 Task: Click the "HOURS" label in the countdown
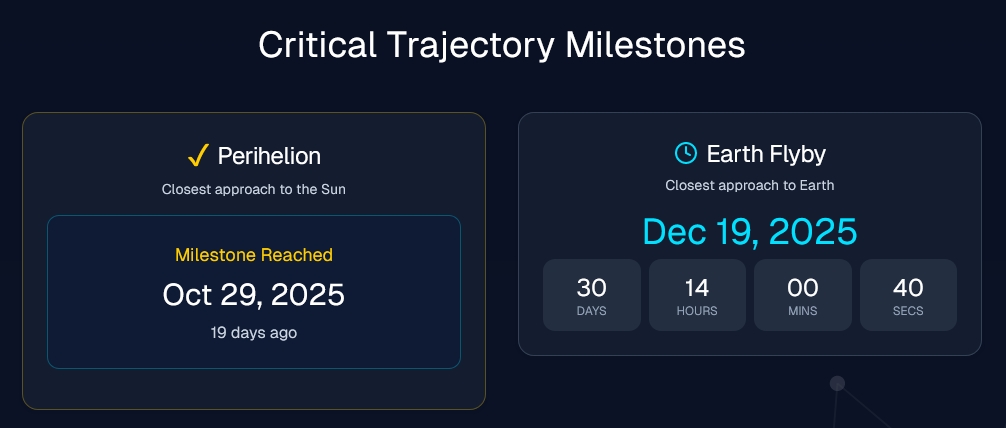click(x=697, y=311)
